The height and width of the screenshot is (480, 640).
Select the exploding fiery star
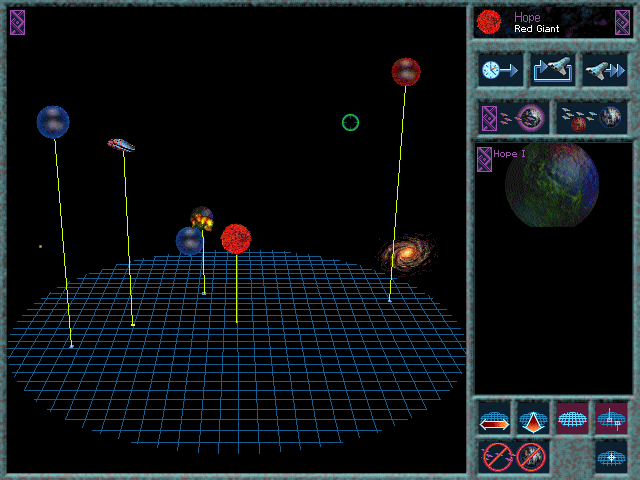pyautogui.click(x=202, y=218)
